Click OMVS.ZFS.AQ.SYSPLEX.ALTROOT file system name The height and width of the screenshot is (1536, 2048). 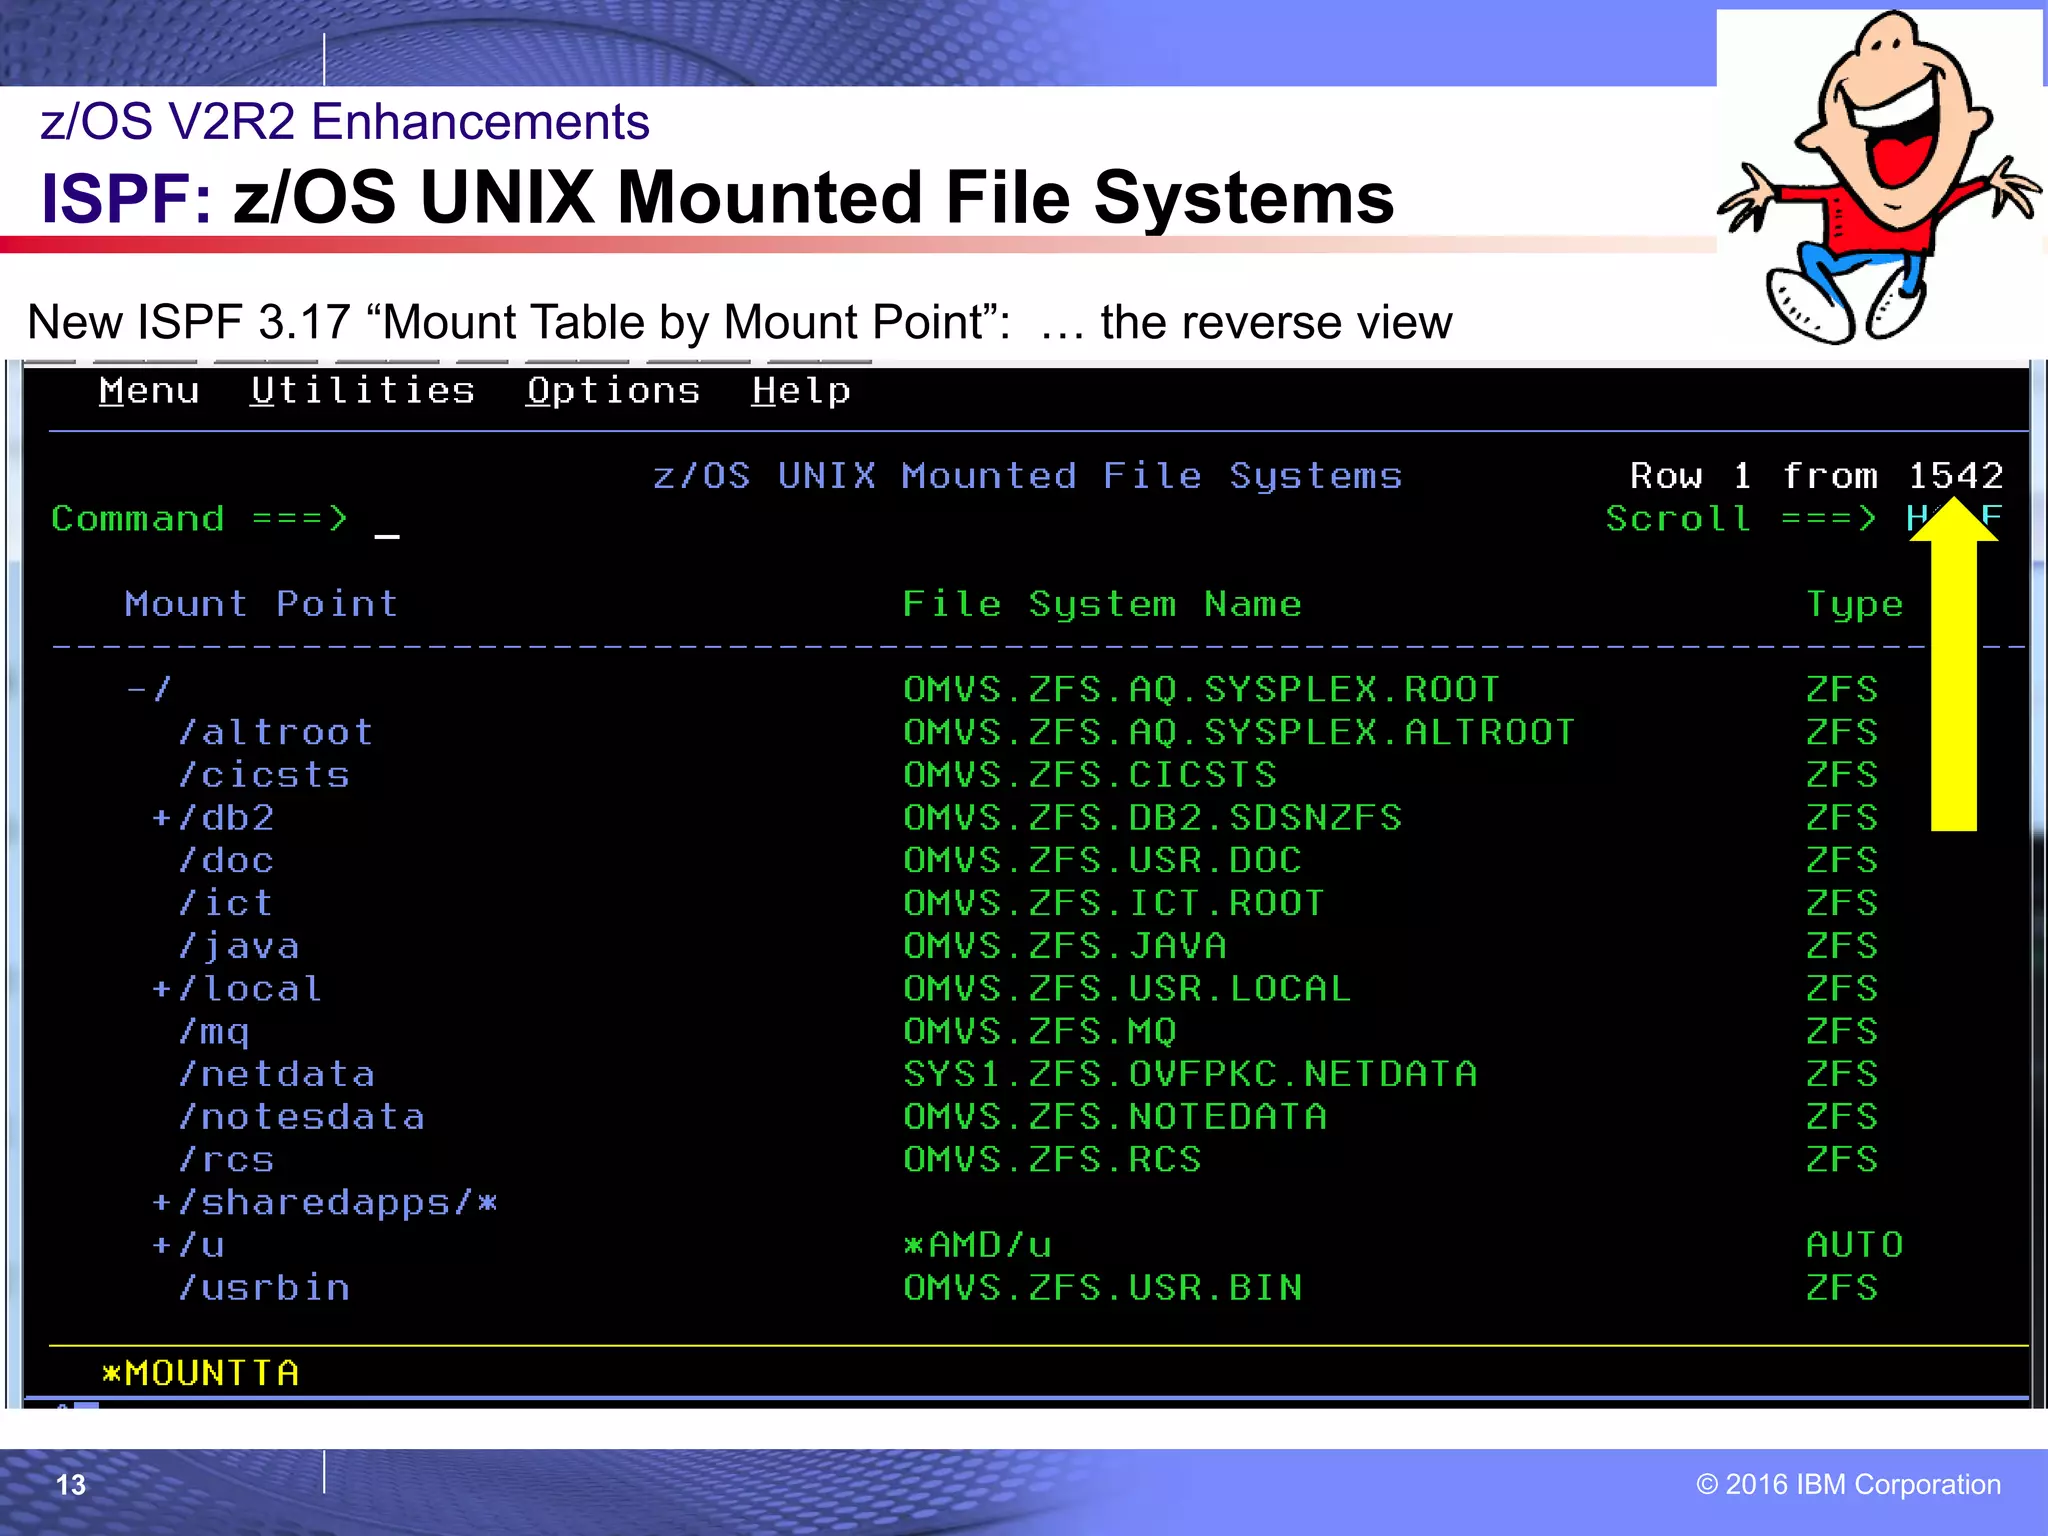[1239, 732]
